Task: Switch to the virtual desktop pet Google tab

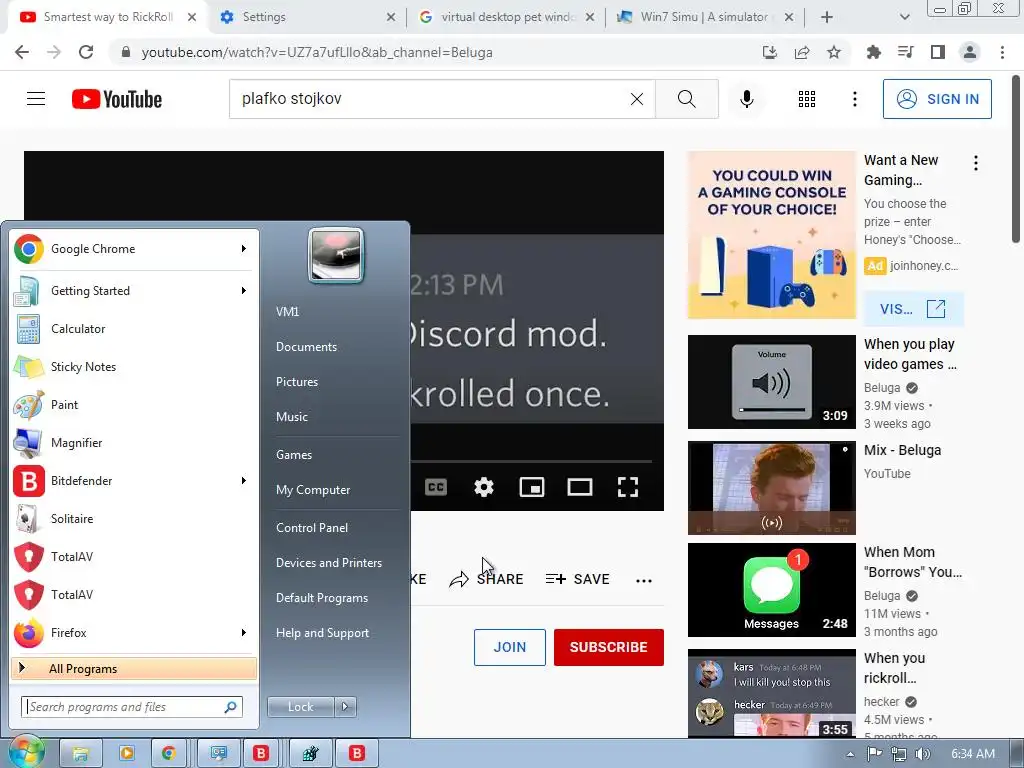Action: 506,17
